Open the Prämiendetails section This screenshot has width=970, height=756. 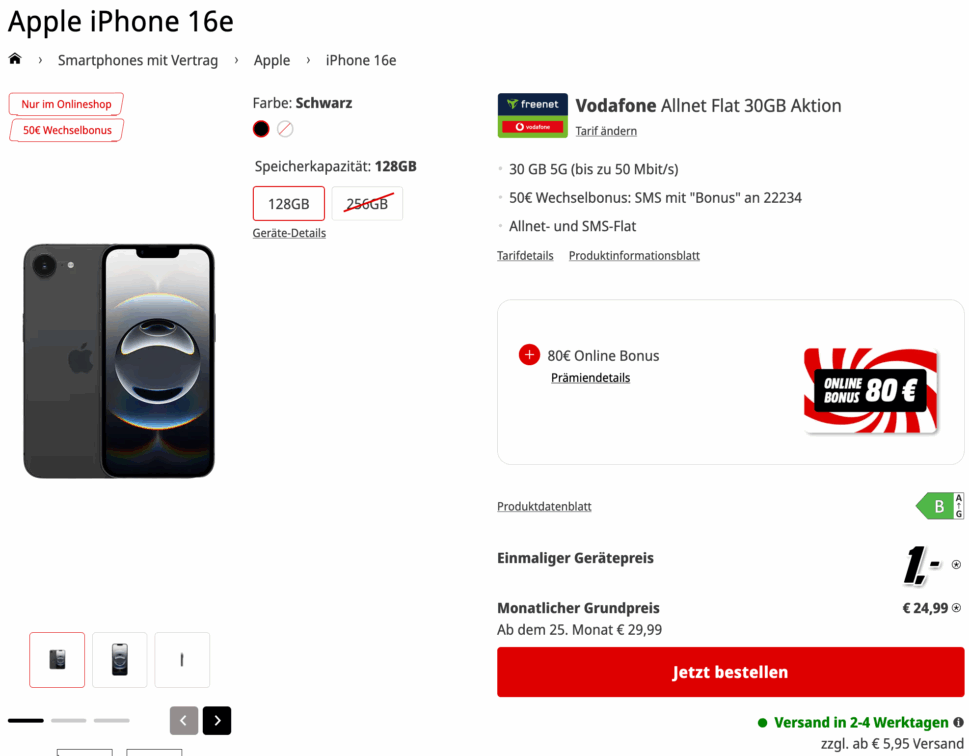590,377
